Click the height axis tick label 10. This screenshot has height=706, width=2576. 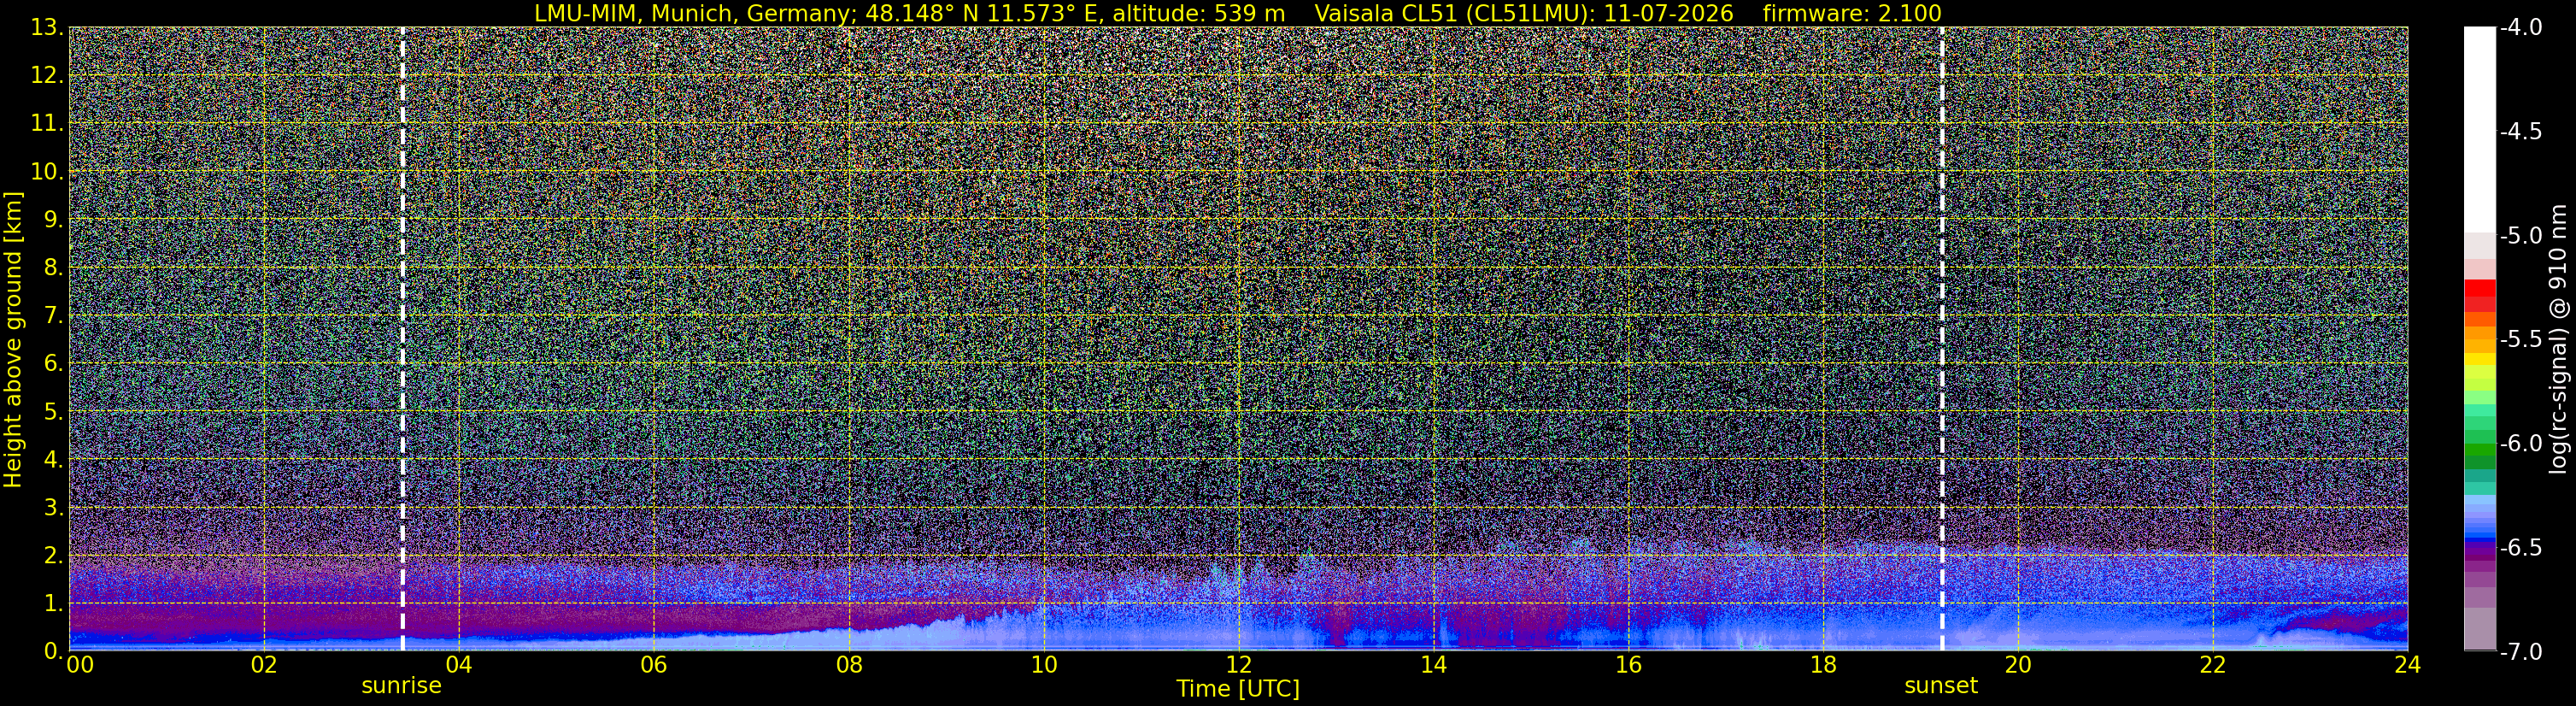(46, 172)
